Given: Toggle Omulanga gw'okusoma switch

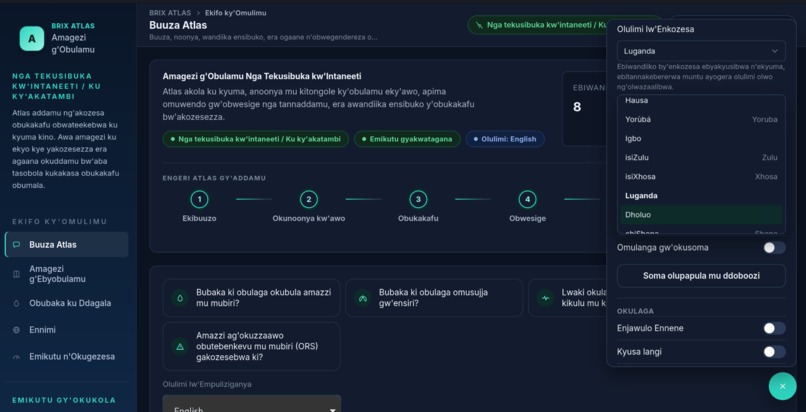Looking at the screenshot, I should point(774,248).
